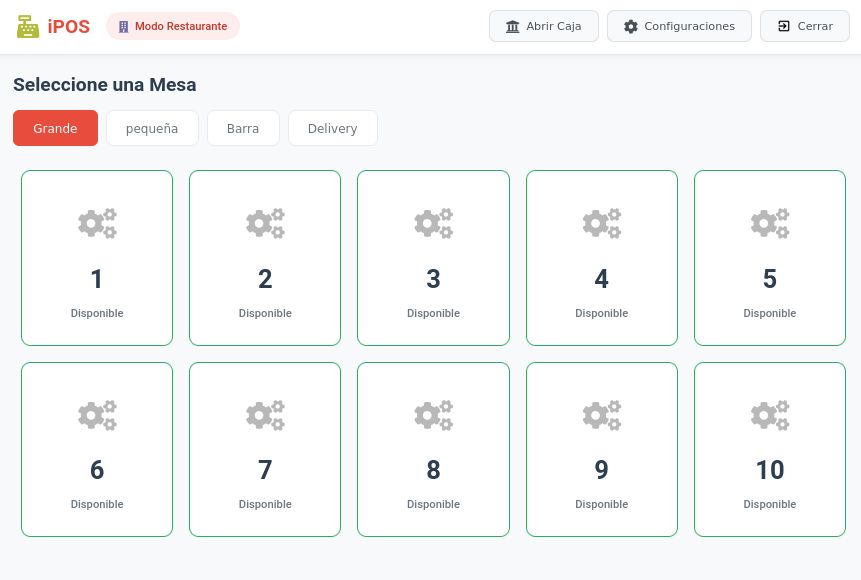This screenshot has width=861, height=580.
Task: Click the gears icon on table 1
Action: pyautogui.click(x=97, y=223)
